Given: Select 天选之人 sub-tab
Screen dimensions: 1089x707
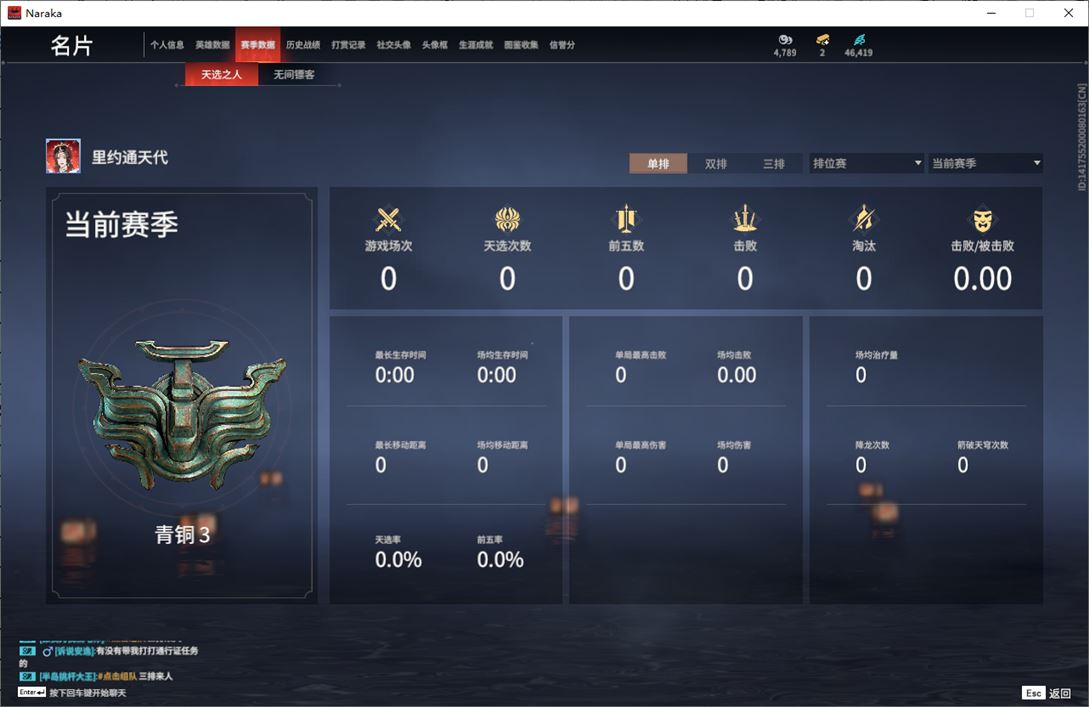Looking at the screenshot, I should 222,74.
